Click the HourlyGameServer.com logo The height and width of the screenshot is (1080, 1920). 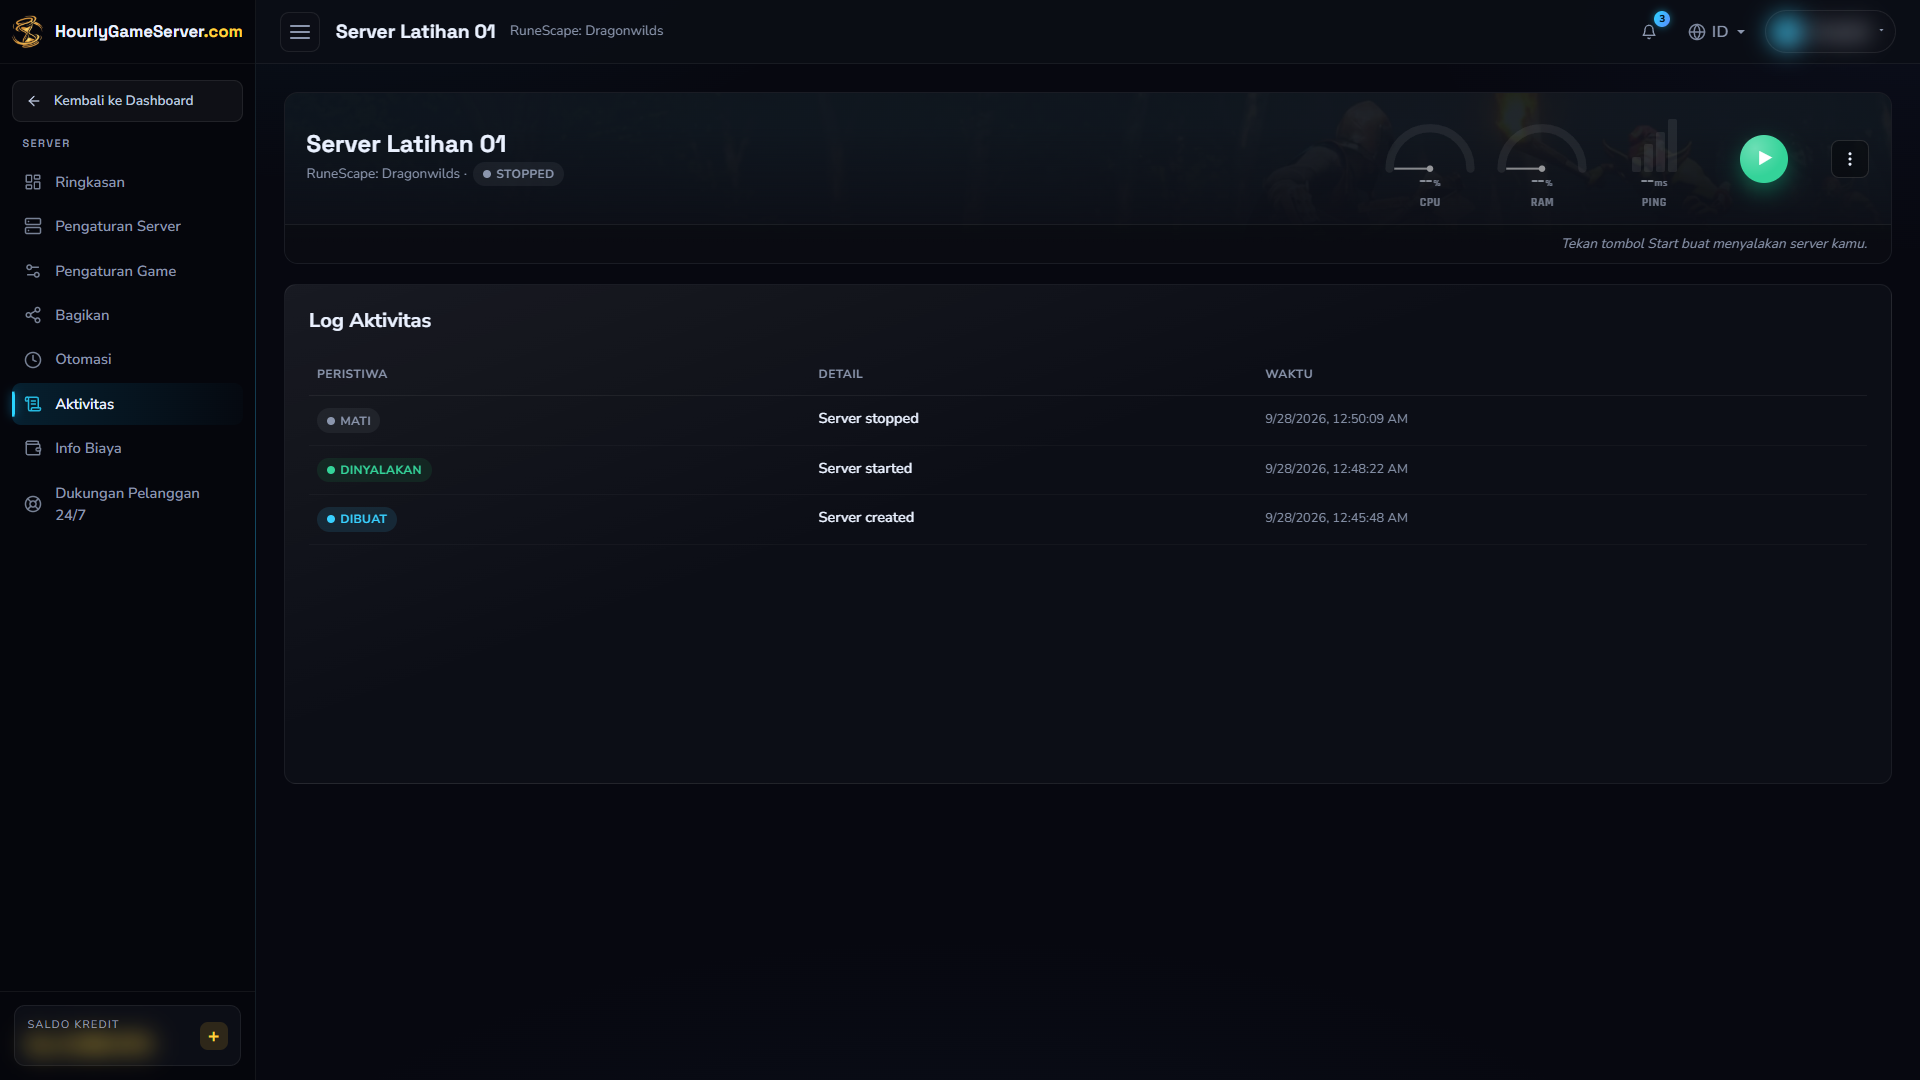(127, 32)
